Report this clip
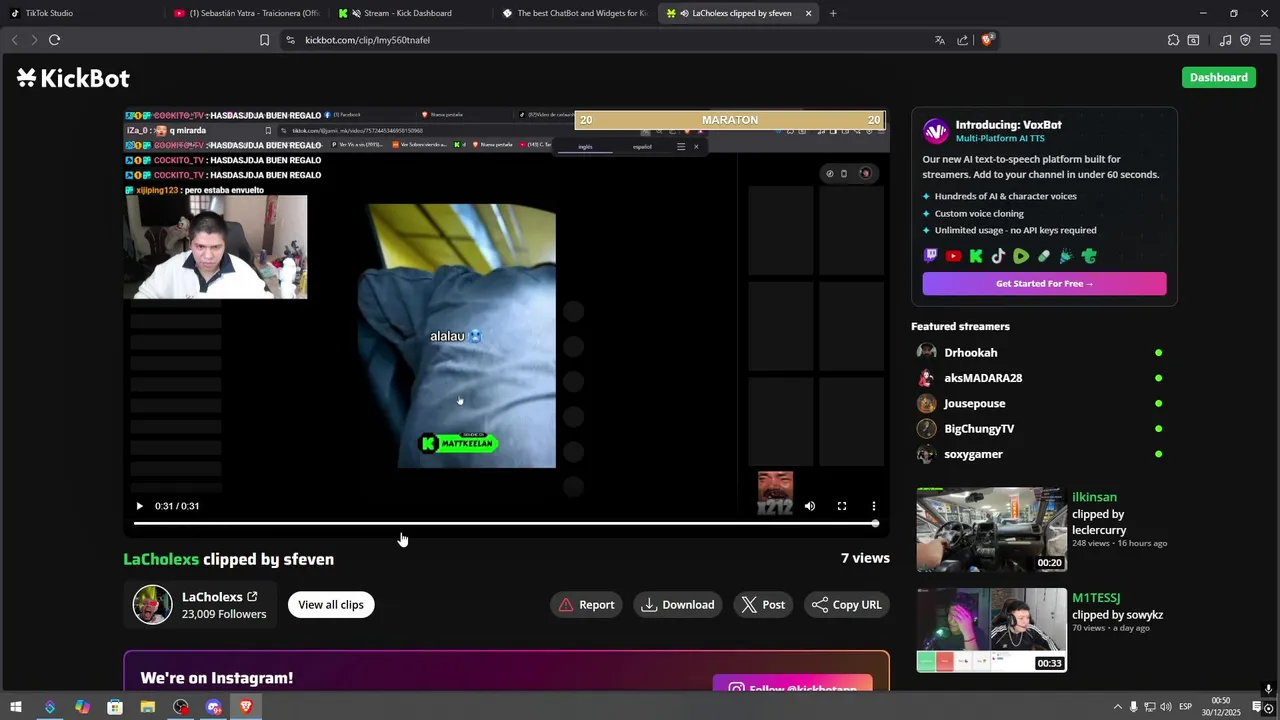1280x720 pixels. pyautogui.click(x=586, y=605)
